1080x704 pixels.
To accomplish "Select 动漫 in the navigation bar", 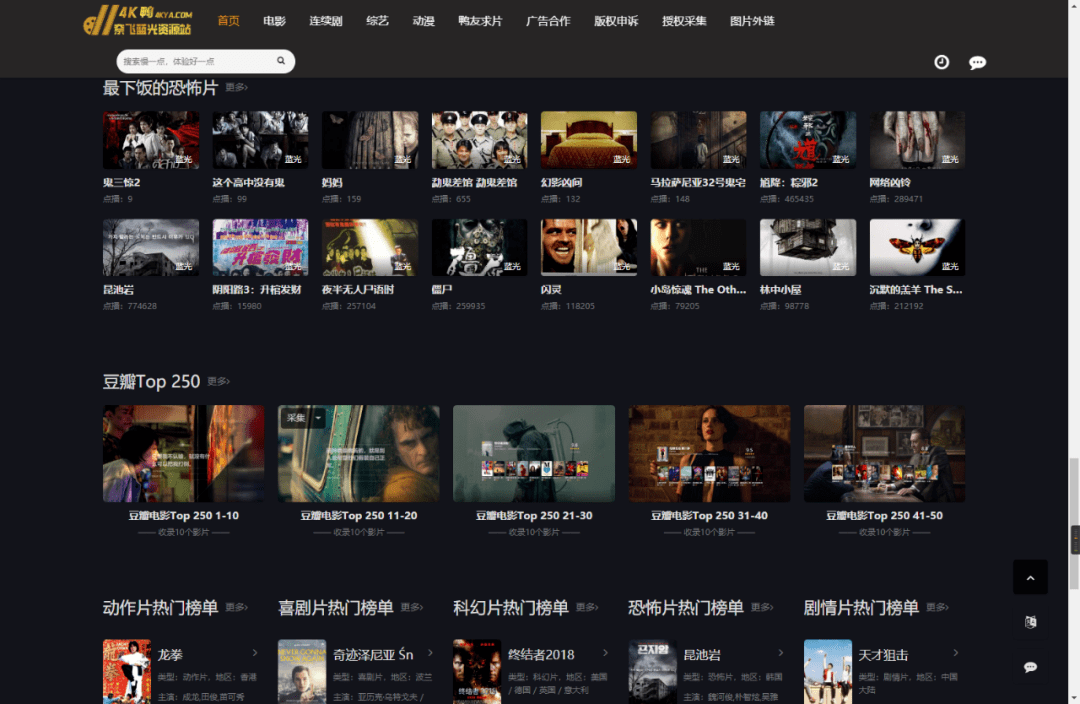I will click(424, 21).
